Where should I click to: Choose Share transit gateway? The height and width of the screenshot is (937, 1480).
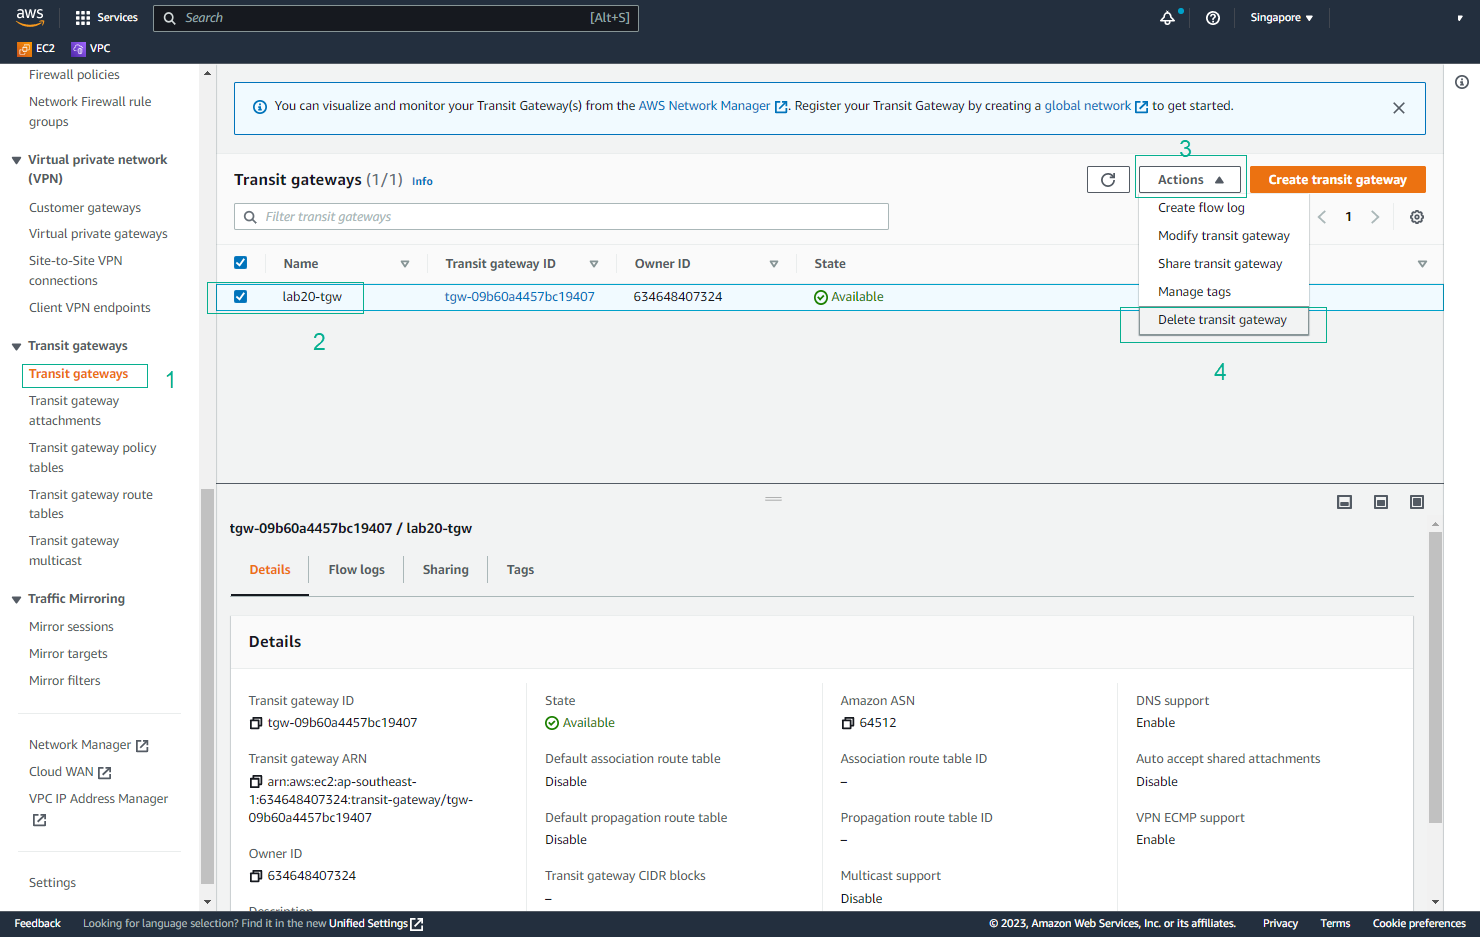(1224, 264)
